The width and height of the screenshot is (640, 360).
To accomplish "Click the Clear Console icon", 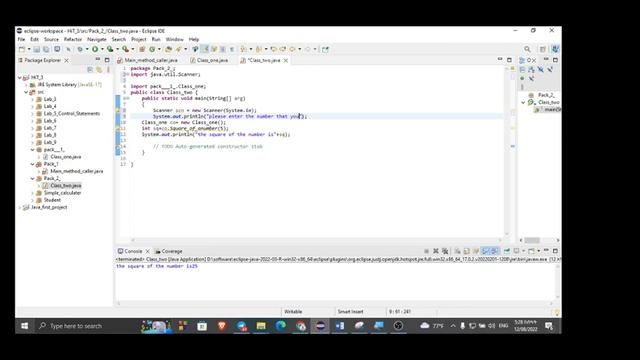I will click(458, 251).
